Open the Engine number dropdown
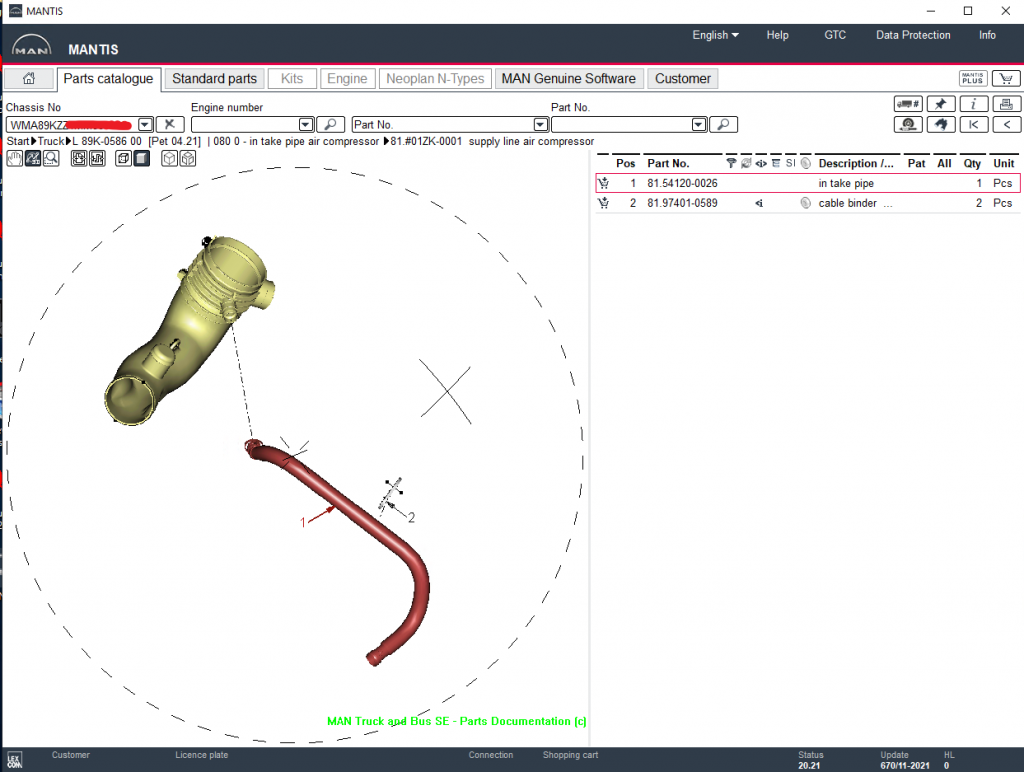Image resolution: width=1024 pixels, height=772 pixels. 306,125
